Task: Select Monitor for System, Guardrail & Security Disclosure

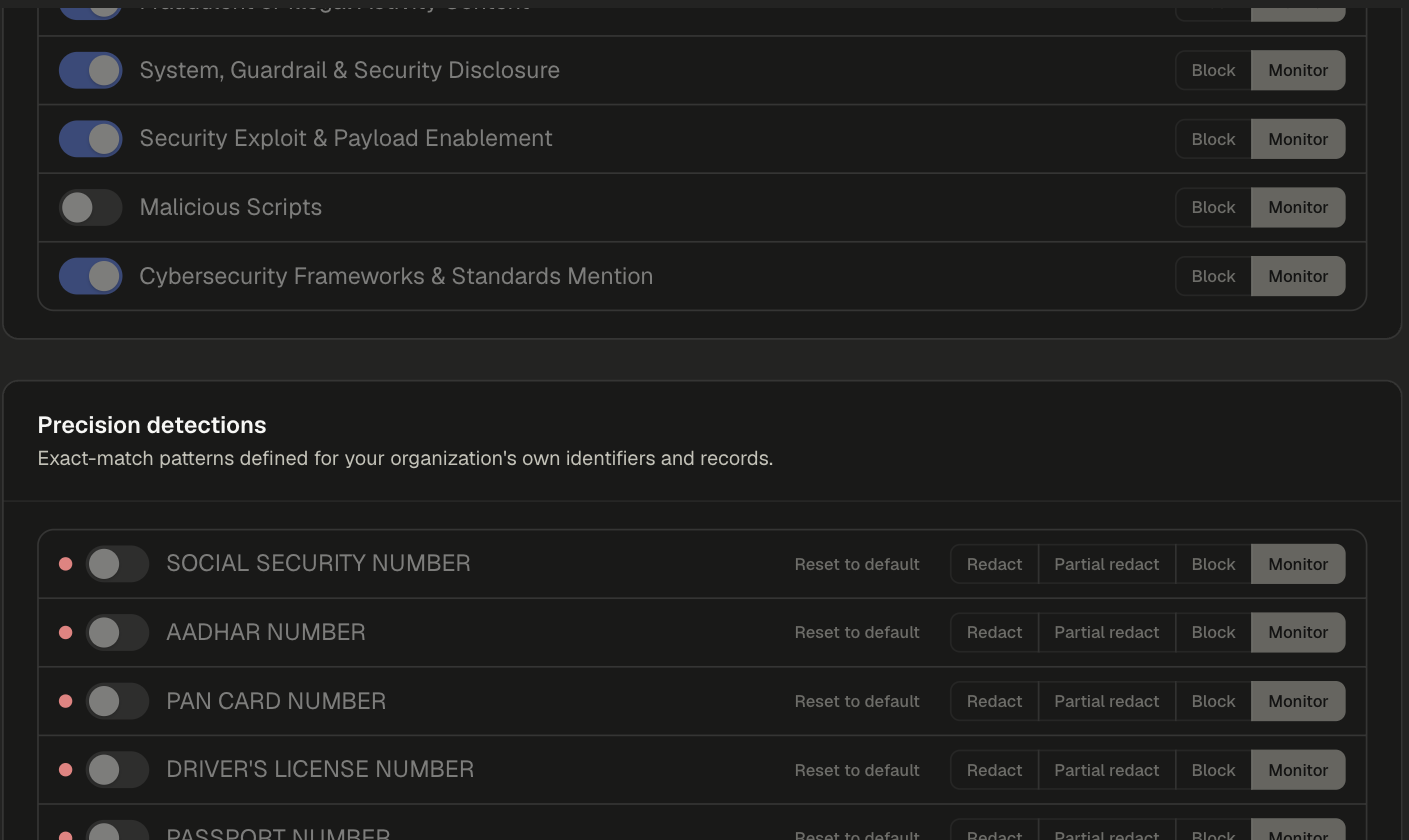Action: click(1298, 70)
